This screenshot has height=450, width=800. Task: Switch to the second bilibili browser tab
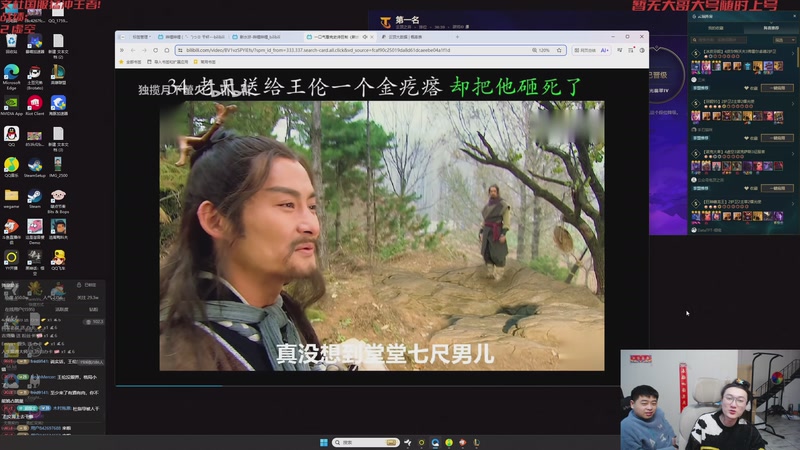(265, 37)
